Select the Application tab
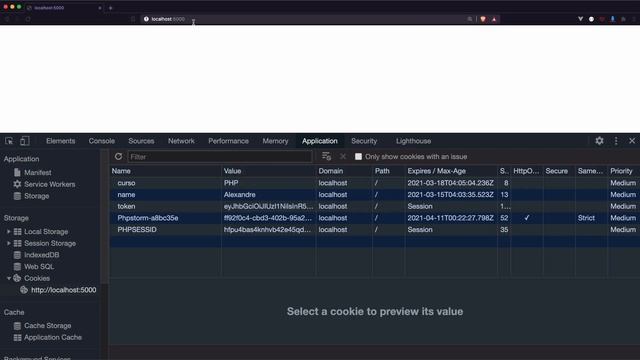Image resolution: width=640 pixels, height=360 pixels. coord(320,141)
